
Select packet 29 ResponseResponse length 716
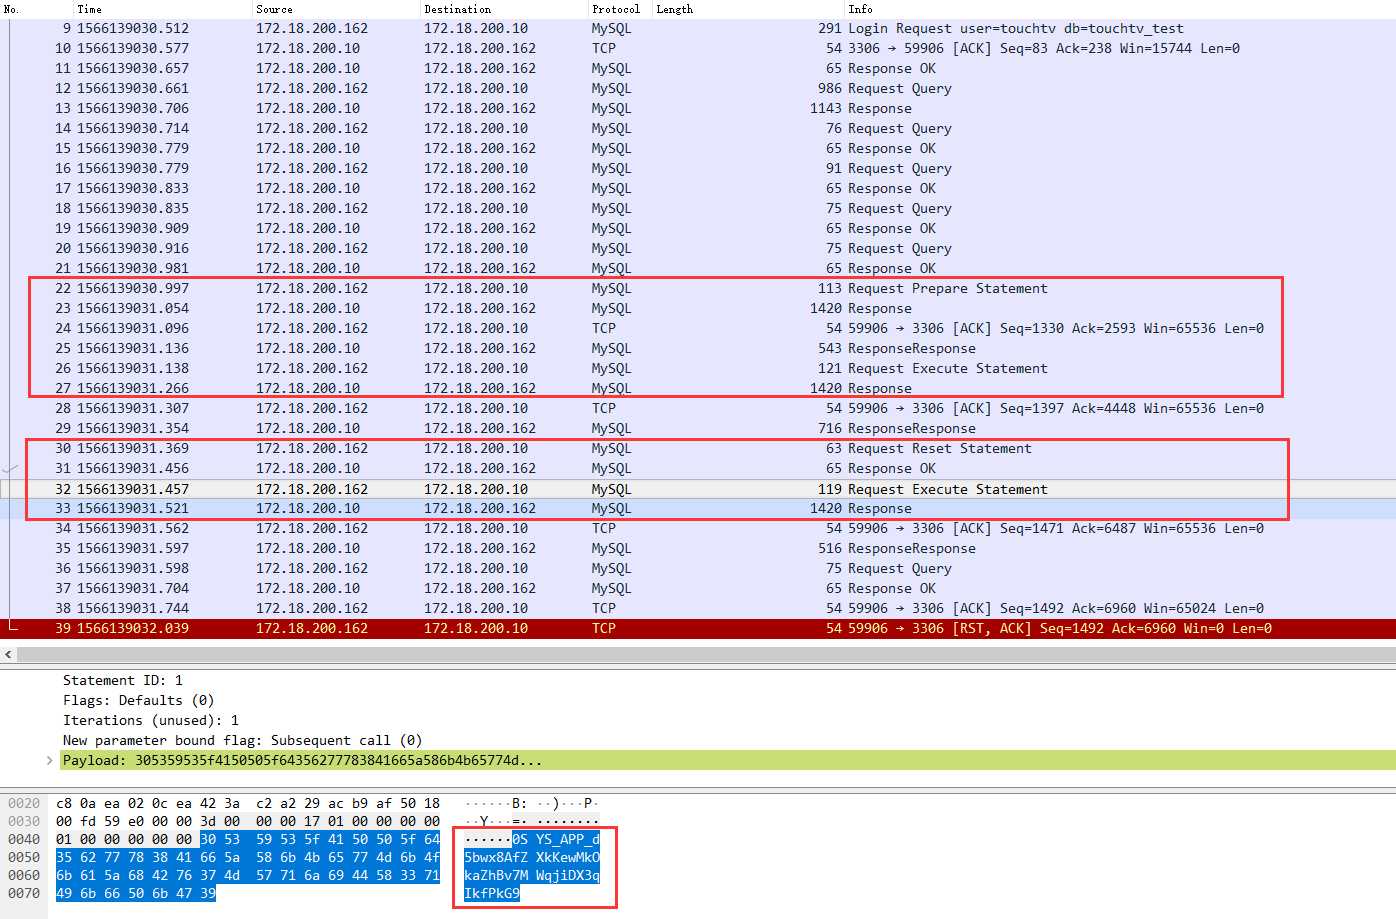pos(698,428)
